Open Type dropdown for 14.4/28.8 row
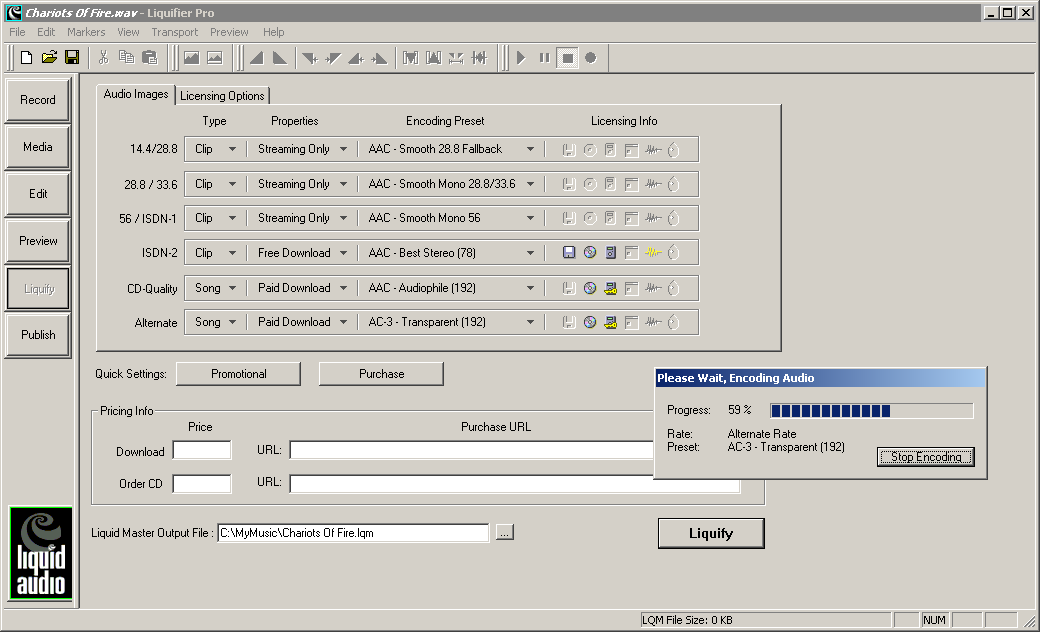The image size is (1040, 632). [x=232, y=149]
